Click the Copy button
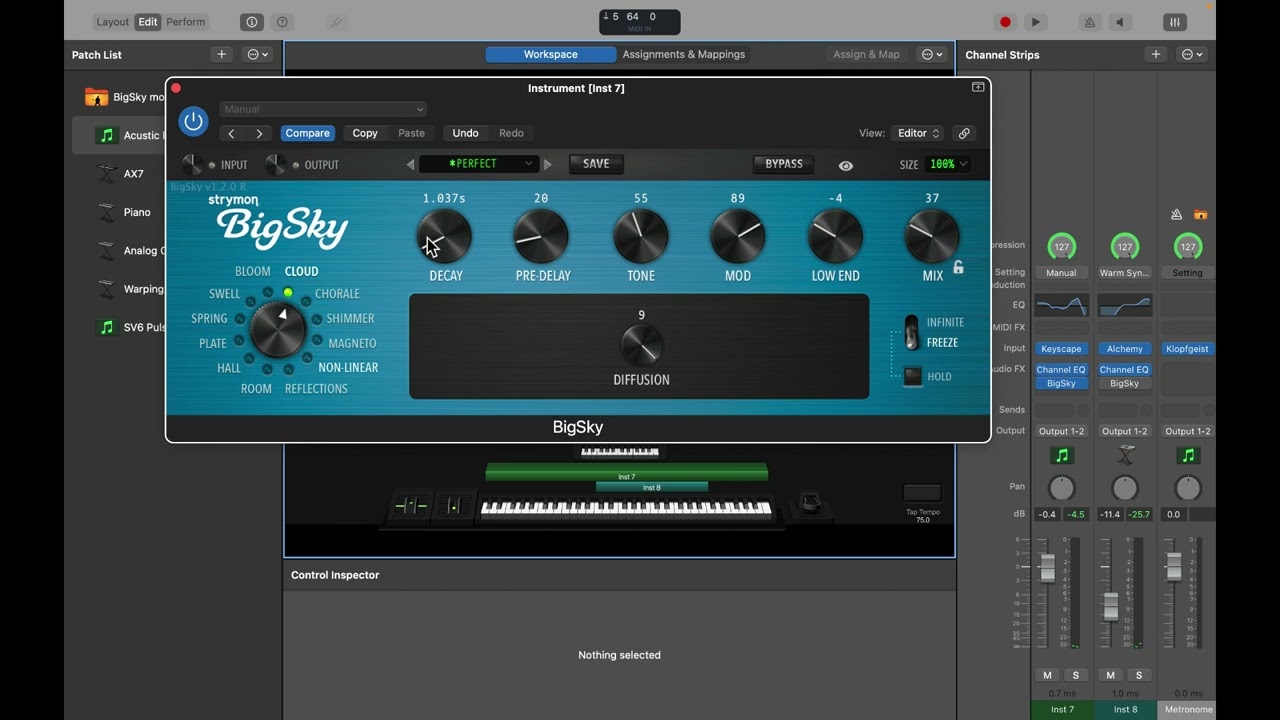Viewport: 1280px width, 720px height. pos(365,133)
